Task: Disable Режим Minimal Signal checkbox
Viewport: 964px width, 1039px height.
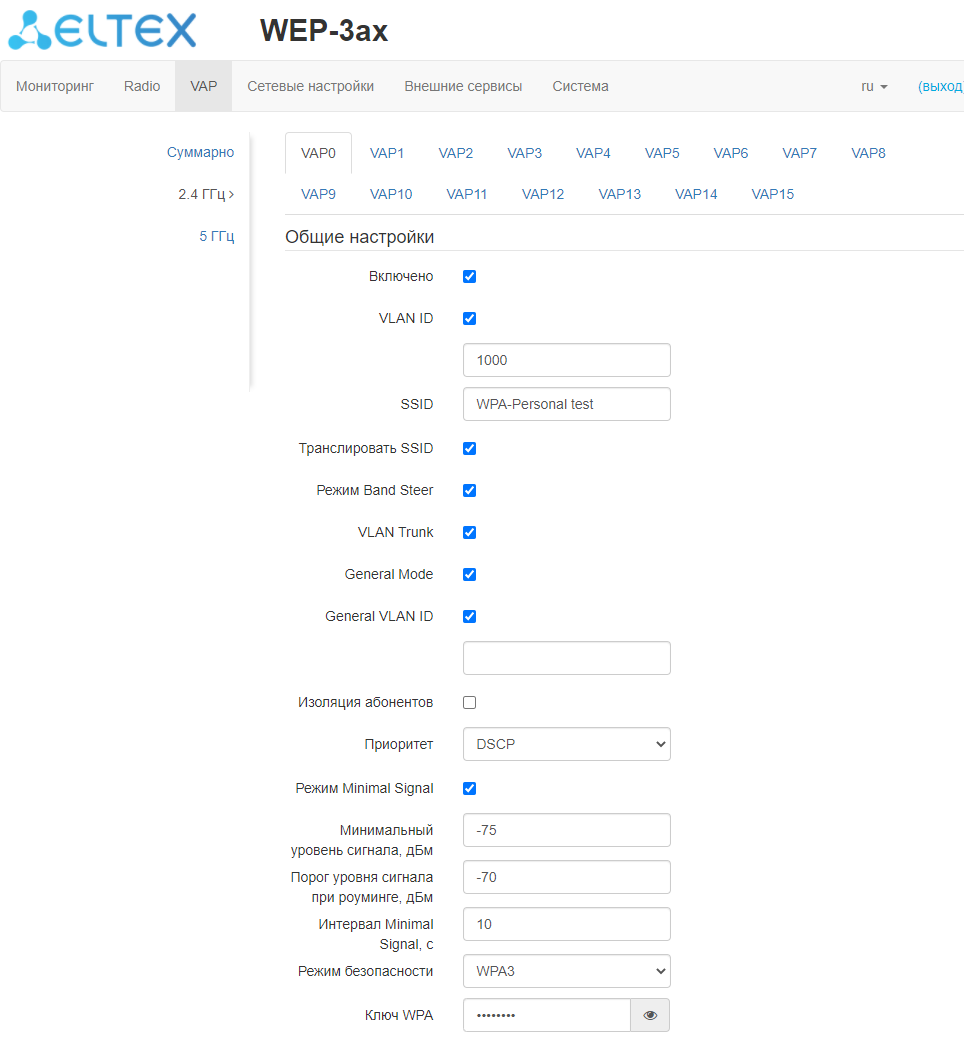Action: [x=470, y=789]
